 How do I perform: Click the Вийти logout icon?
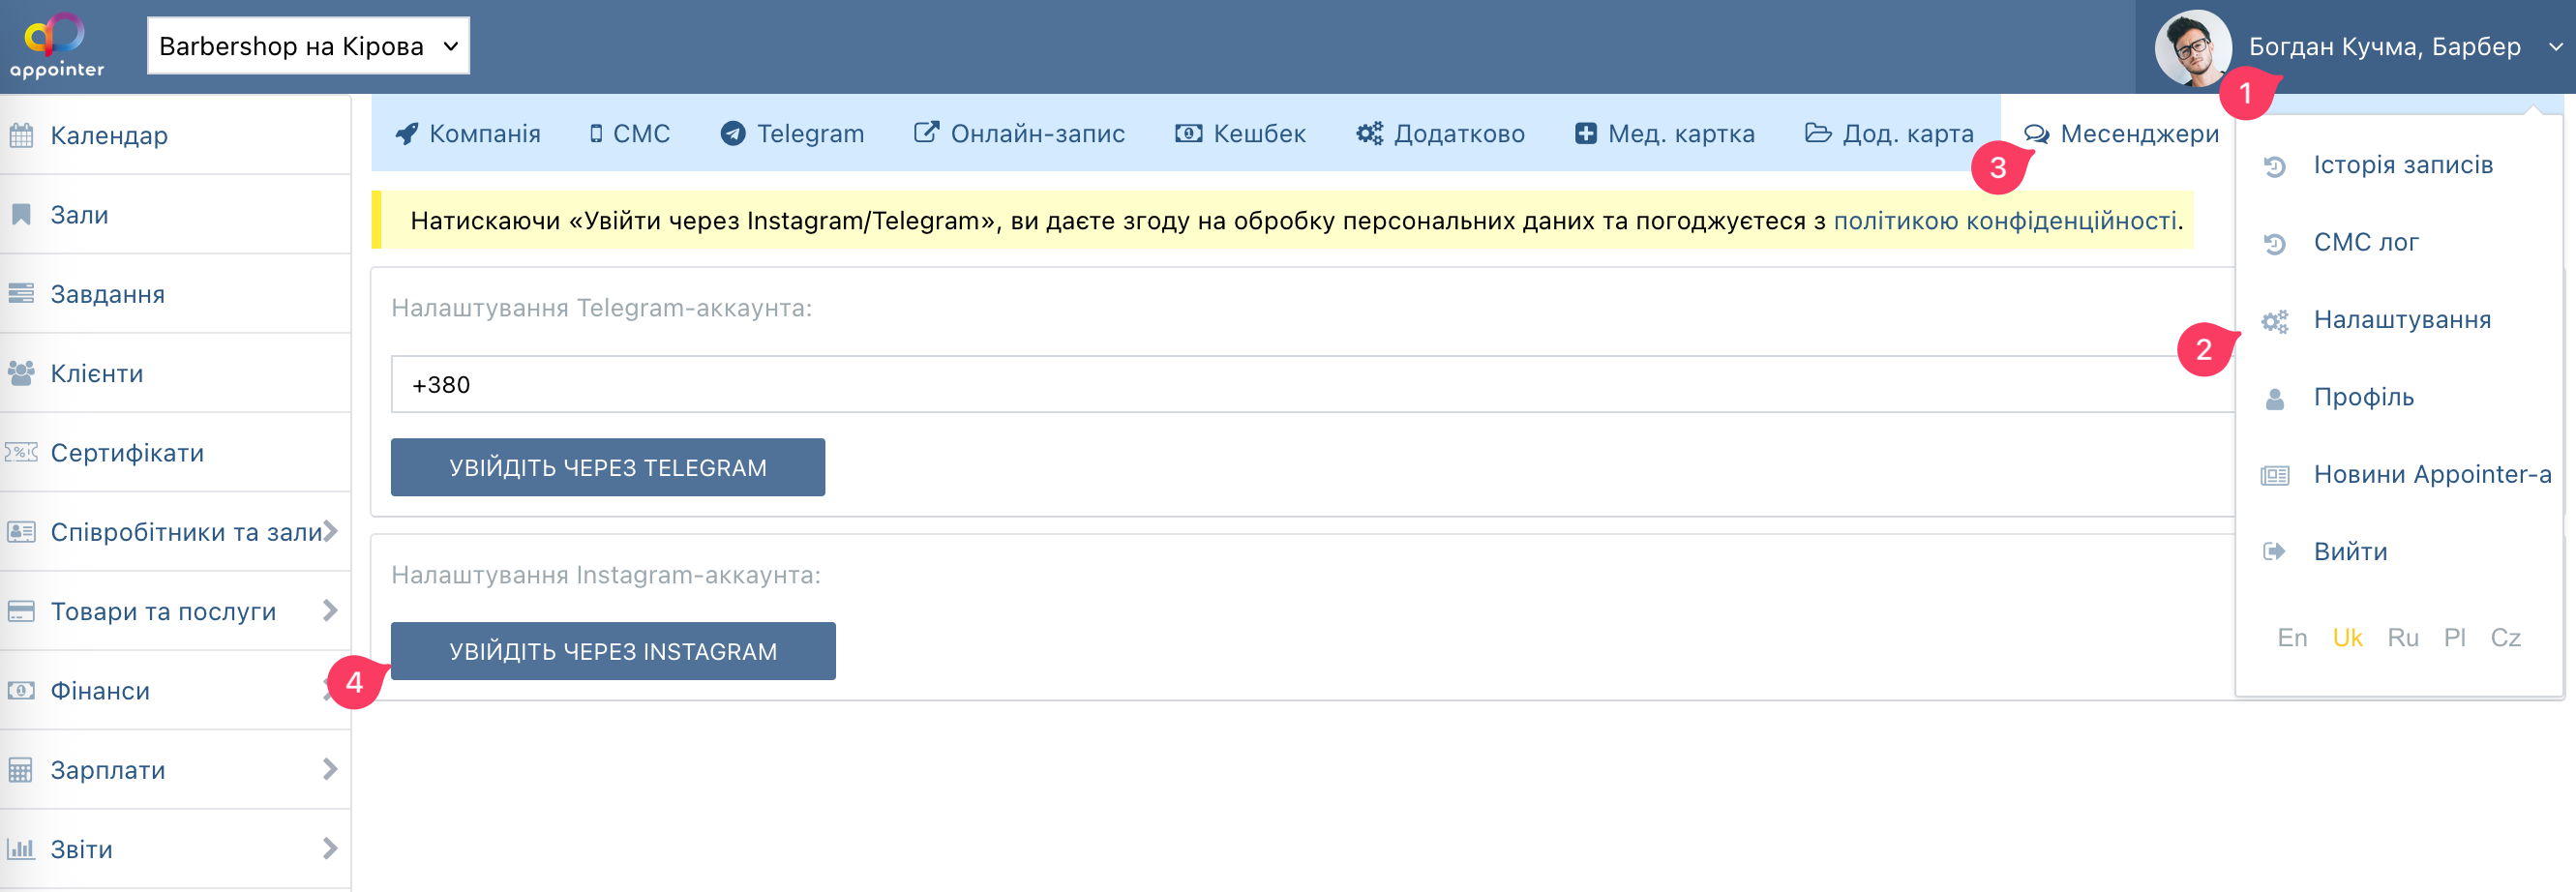click(2275, 552)
